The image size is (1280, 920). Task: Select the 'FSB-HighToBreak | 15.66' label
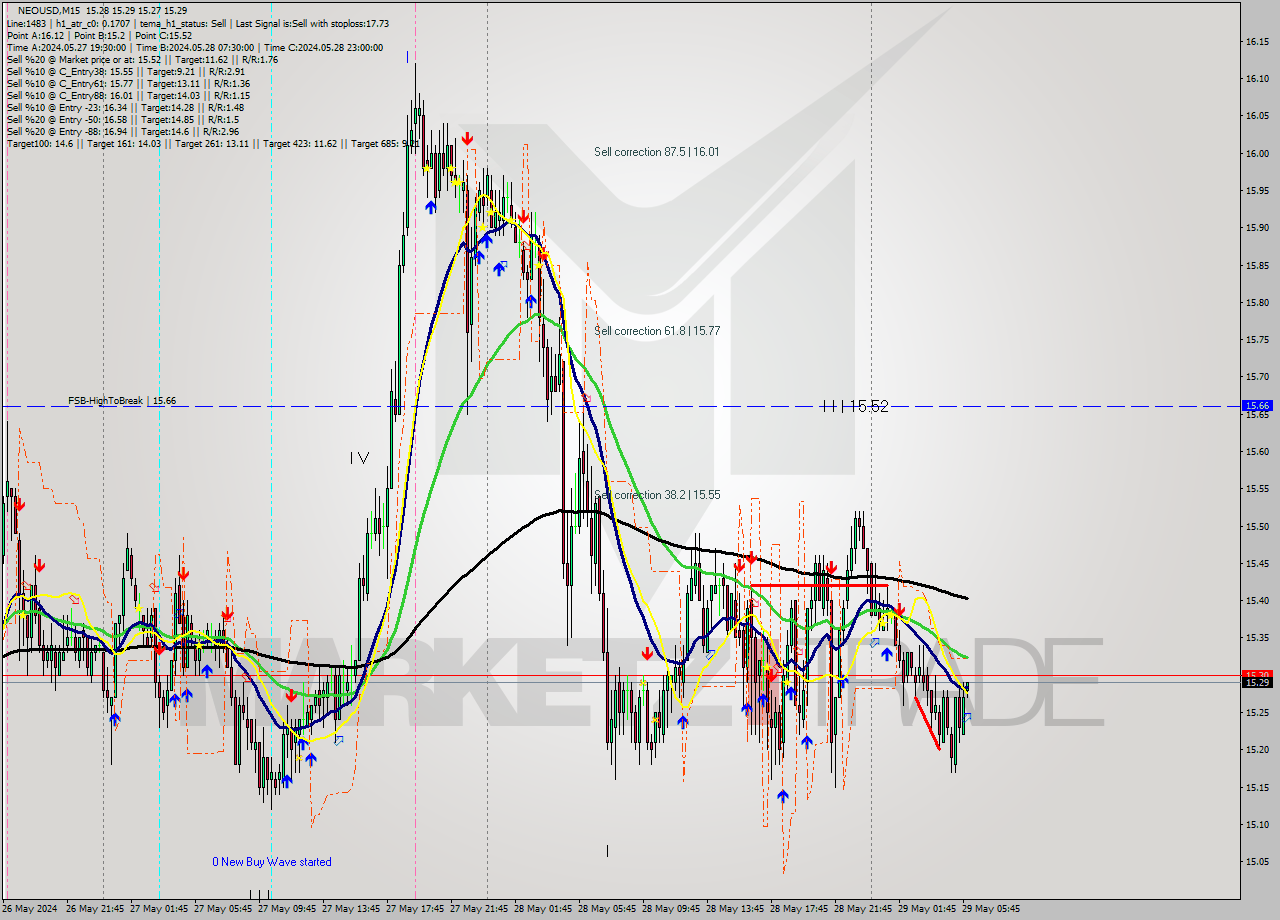122,400
